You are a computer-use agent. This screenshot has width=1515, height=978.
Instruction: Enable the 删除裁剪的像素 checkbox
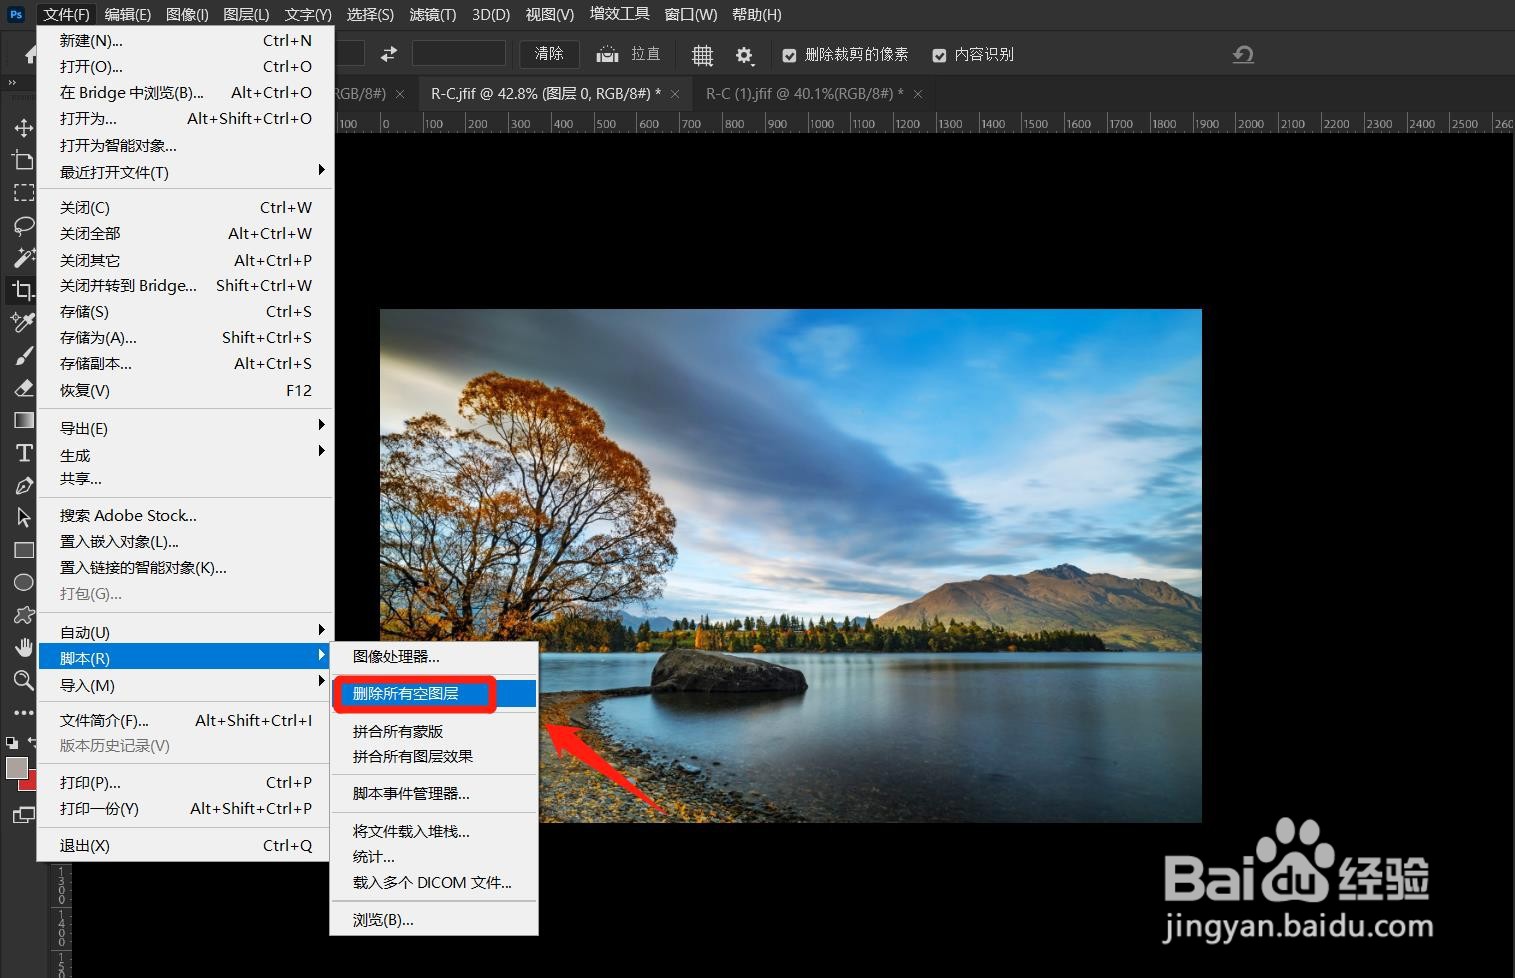[x=790, y=54]
